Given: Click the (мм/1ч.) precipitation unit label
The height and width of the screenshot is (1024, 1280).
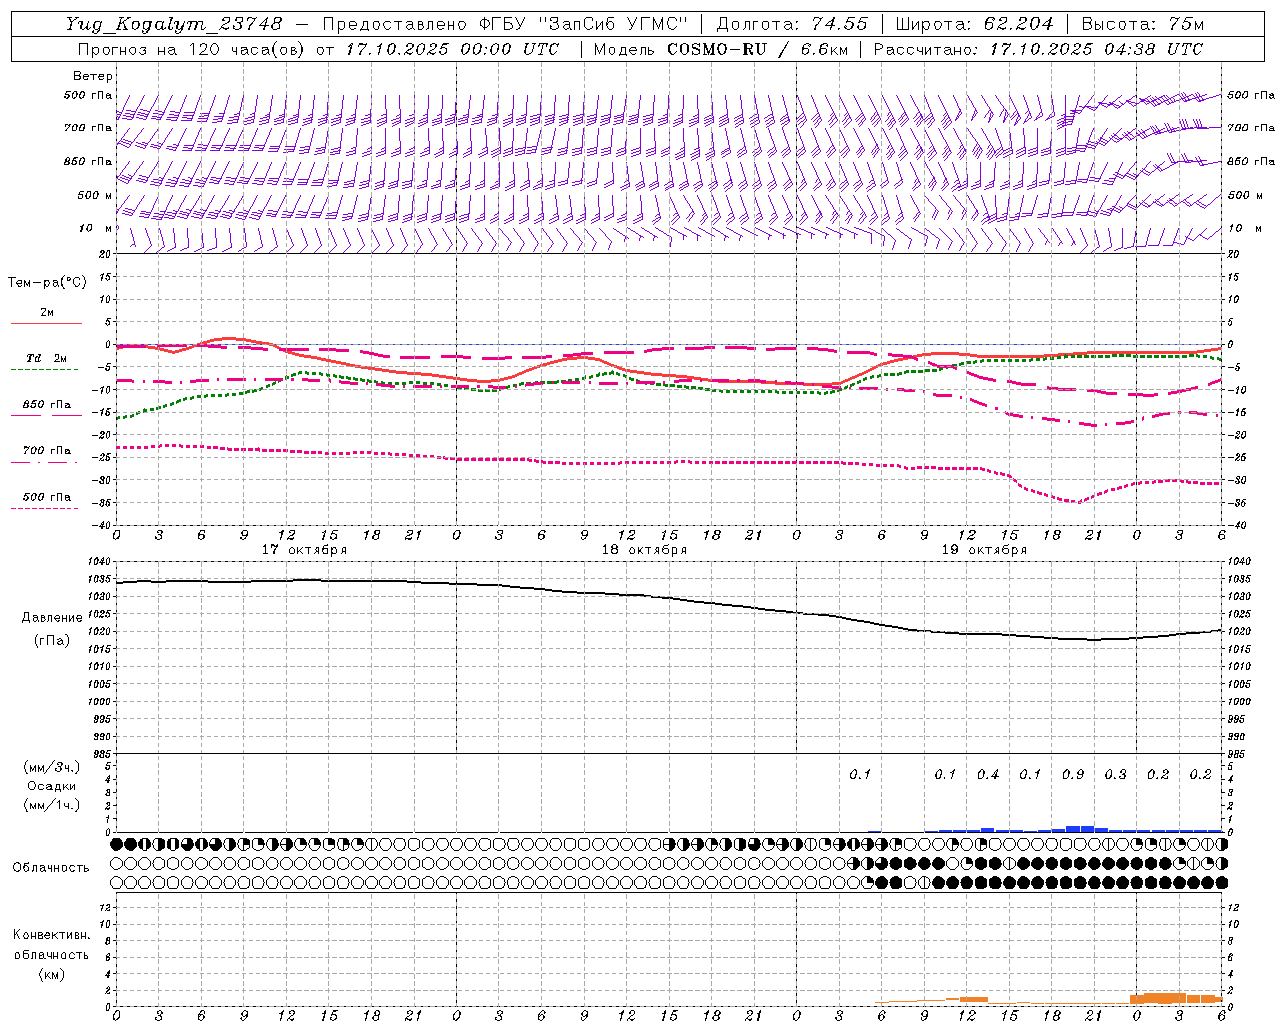Looking at the screenshot, I should [52, 805].
